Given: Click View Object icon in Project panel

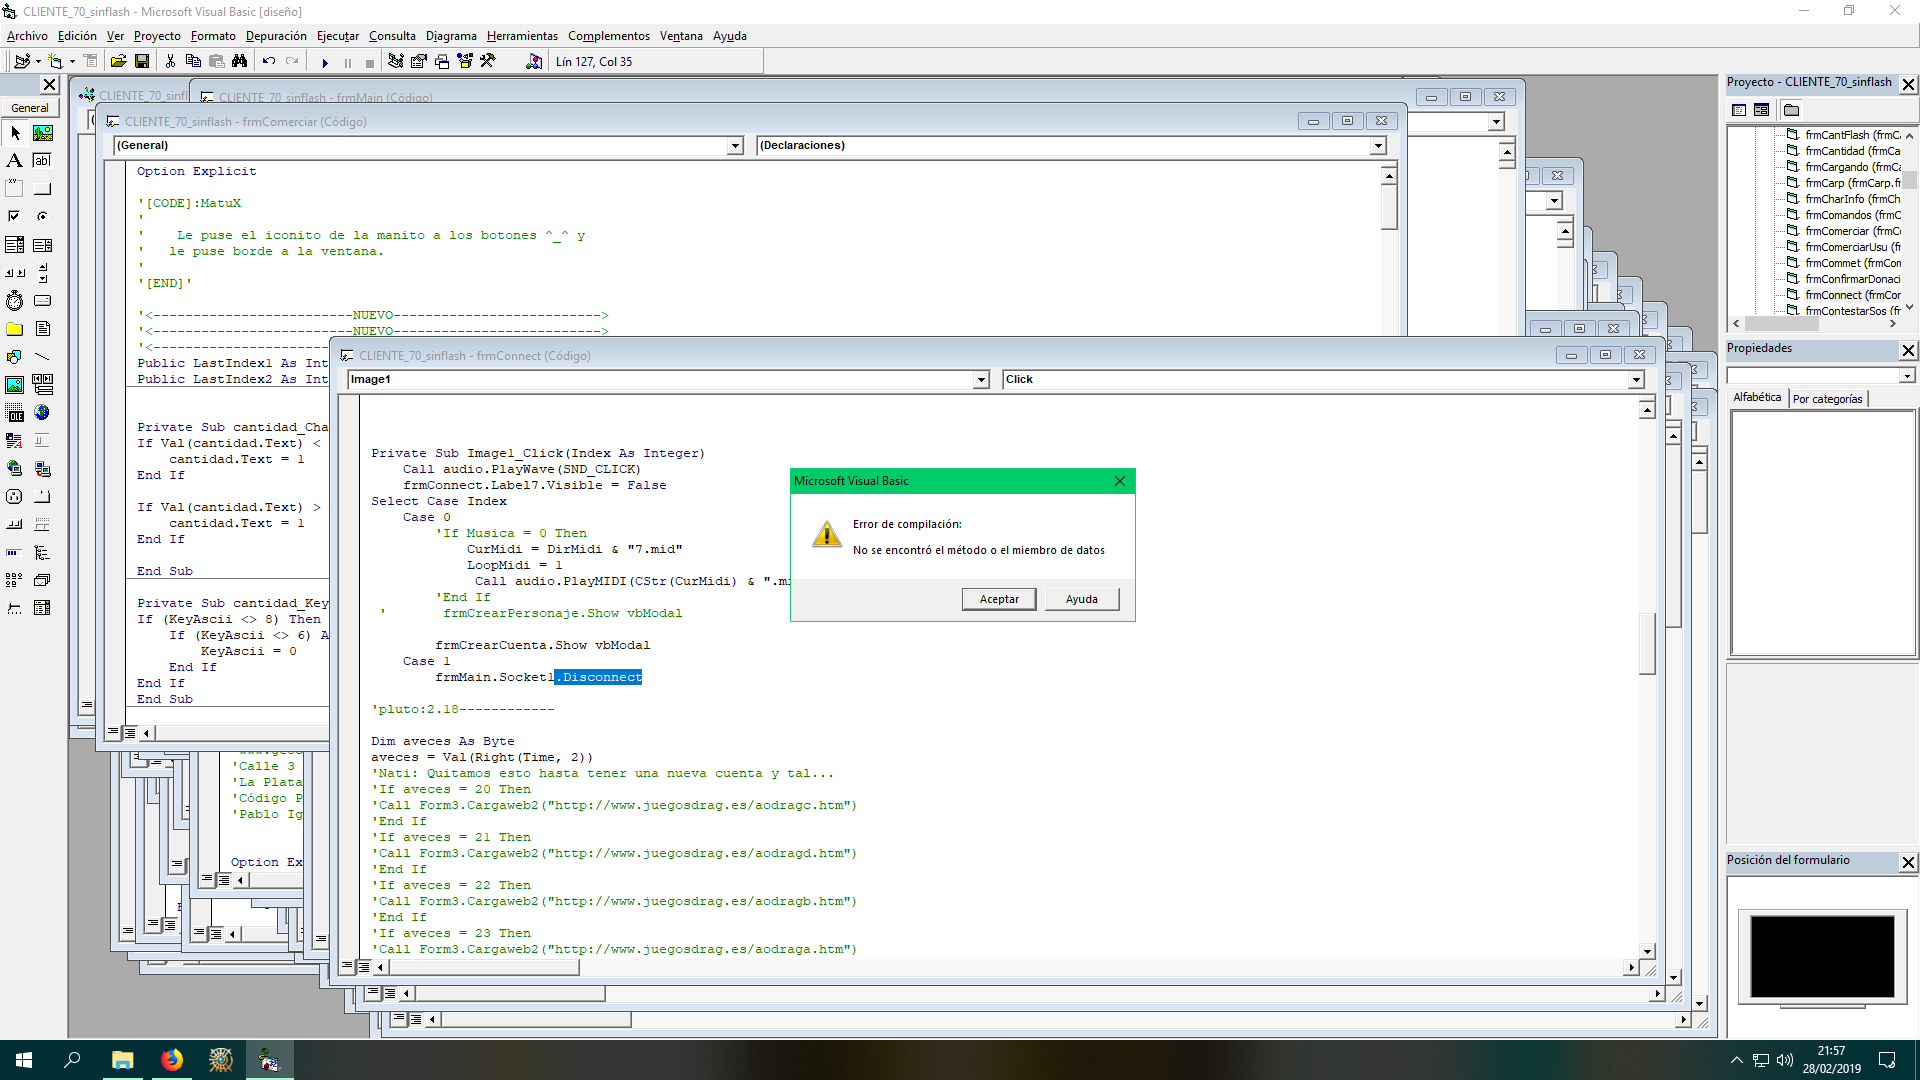Looking at the screenshot, I should click(1762, 110).
